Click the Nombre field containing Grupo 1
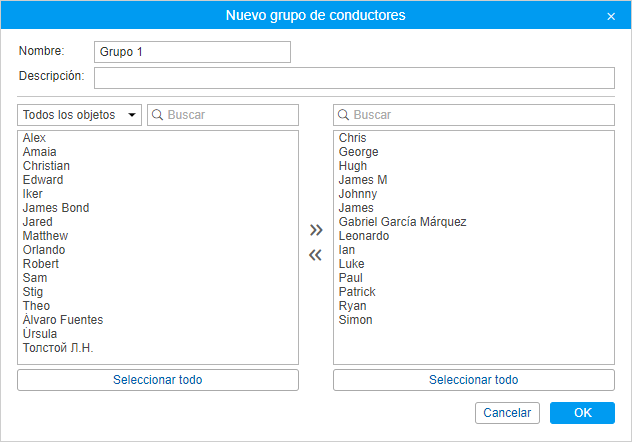Screen dimensions: 632x442 click(192, 52)
